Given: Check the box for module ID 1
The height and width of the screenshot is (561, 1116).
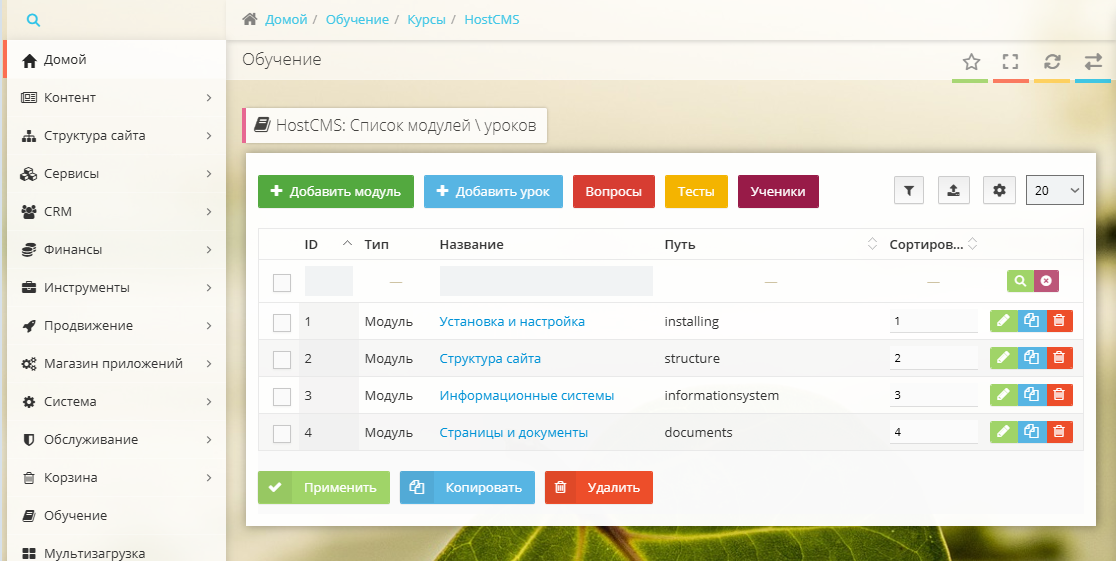Looking at the screenshot, I should 282,322.
